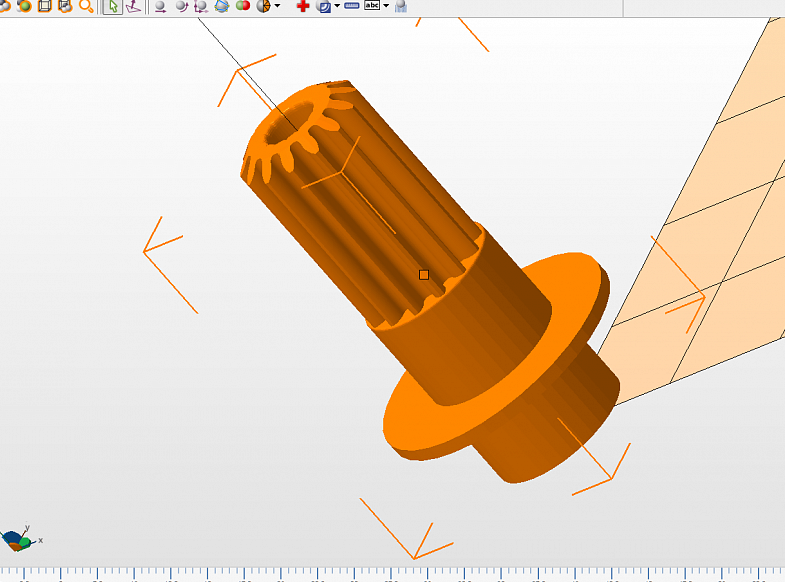785x582 pixels.
Task: Click the blue globe view icon
Action: point(222,6)
